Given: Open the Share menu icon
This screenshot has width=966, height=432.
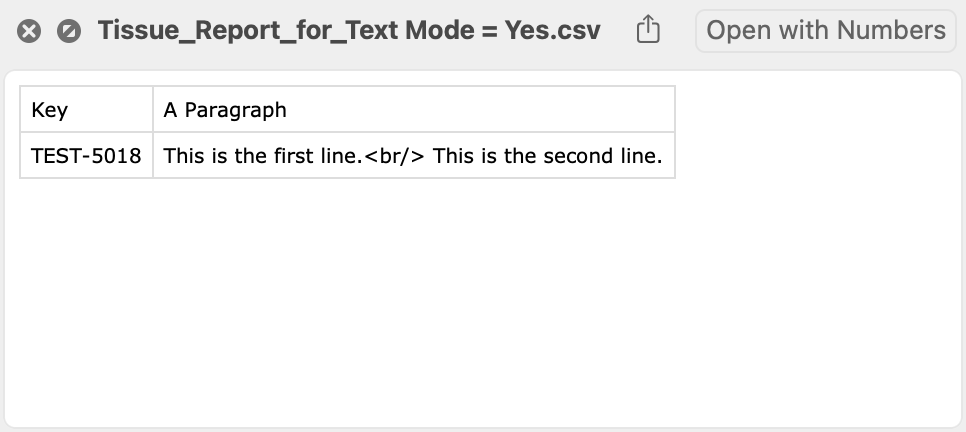Looking at the screenshot, I should (648, 30).
